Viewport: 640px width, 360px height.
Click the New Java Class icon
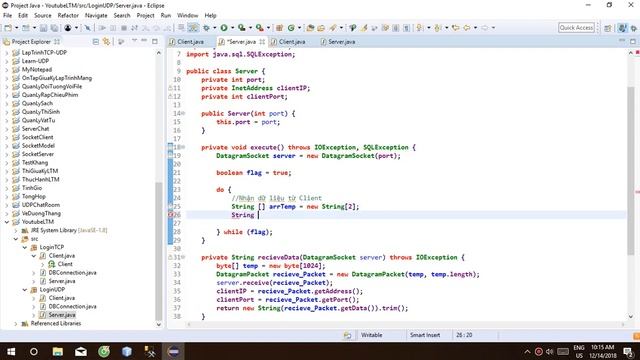[x=291, y=28]
